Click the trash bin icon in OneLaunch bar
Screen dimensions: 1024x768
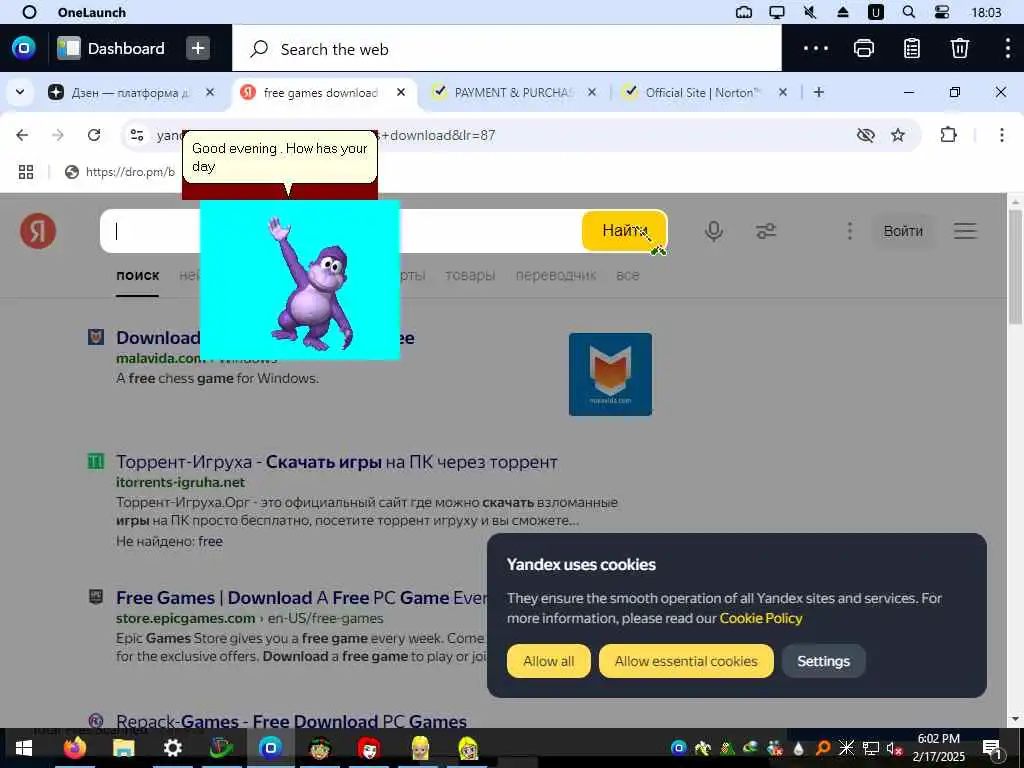(x=959, y=48)
